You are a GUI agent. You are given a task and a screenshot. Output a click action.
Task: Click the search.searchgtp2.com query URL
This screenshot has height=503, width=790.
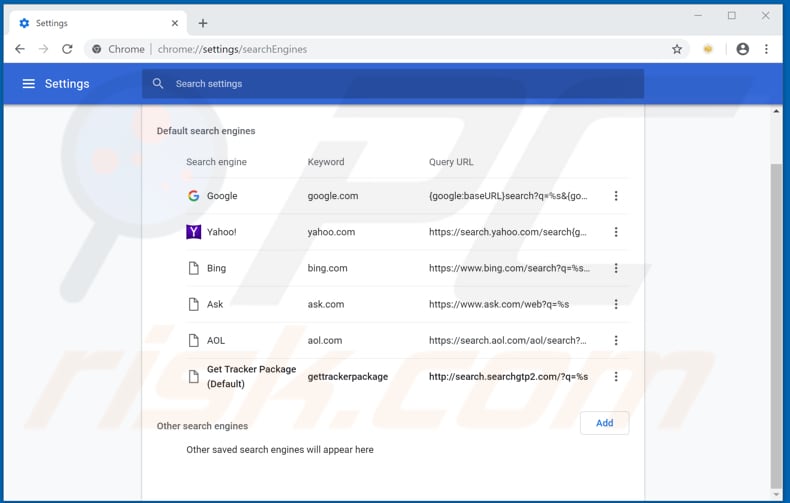tap(509, 376)
